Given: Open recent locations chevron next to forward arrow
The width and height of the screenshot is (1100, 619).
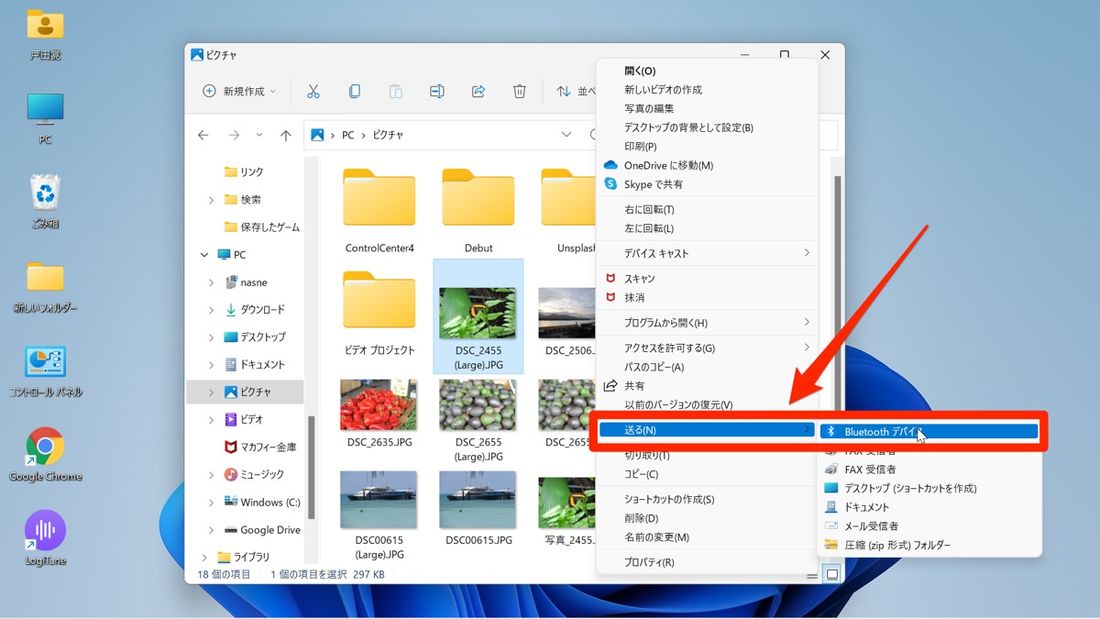Looking at the screenshot, I should [259, 135].
